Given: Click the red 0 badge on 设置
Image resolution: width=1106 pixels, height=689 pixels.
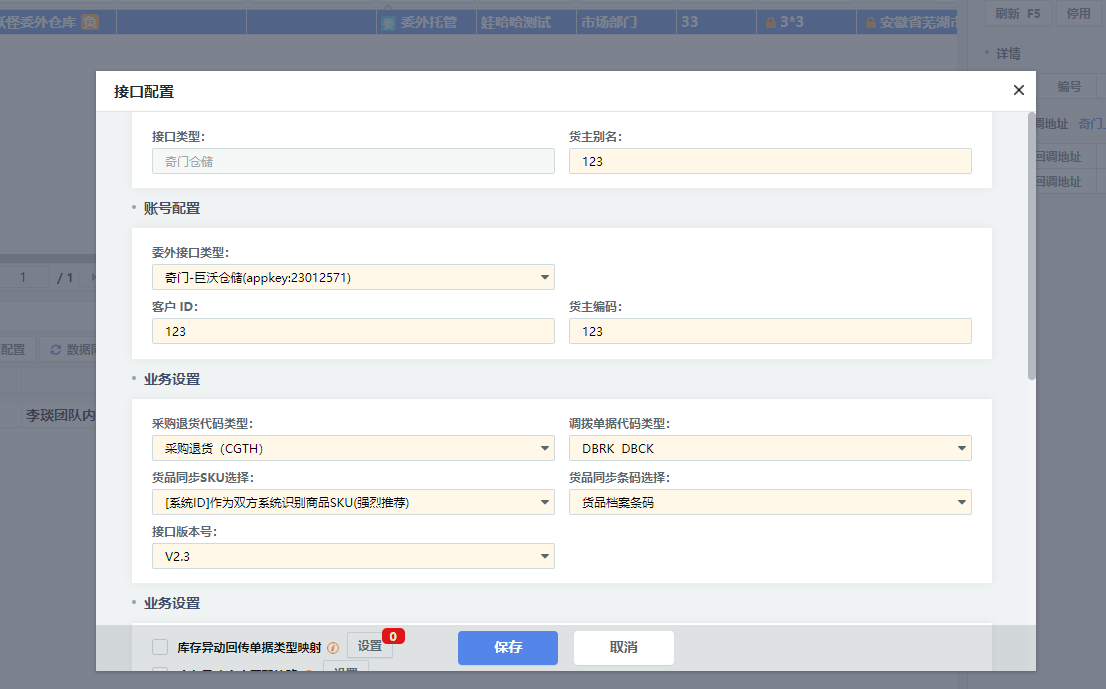Looking at the screenshot, I should tap(393, 636).
